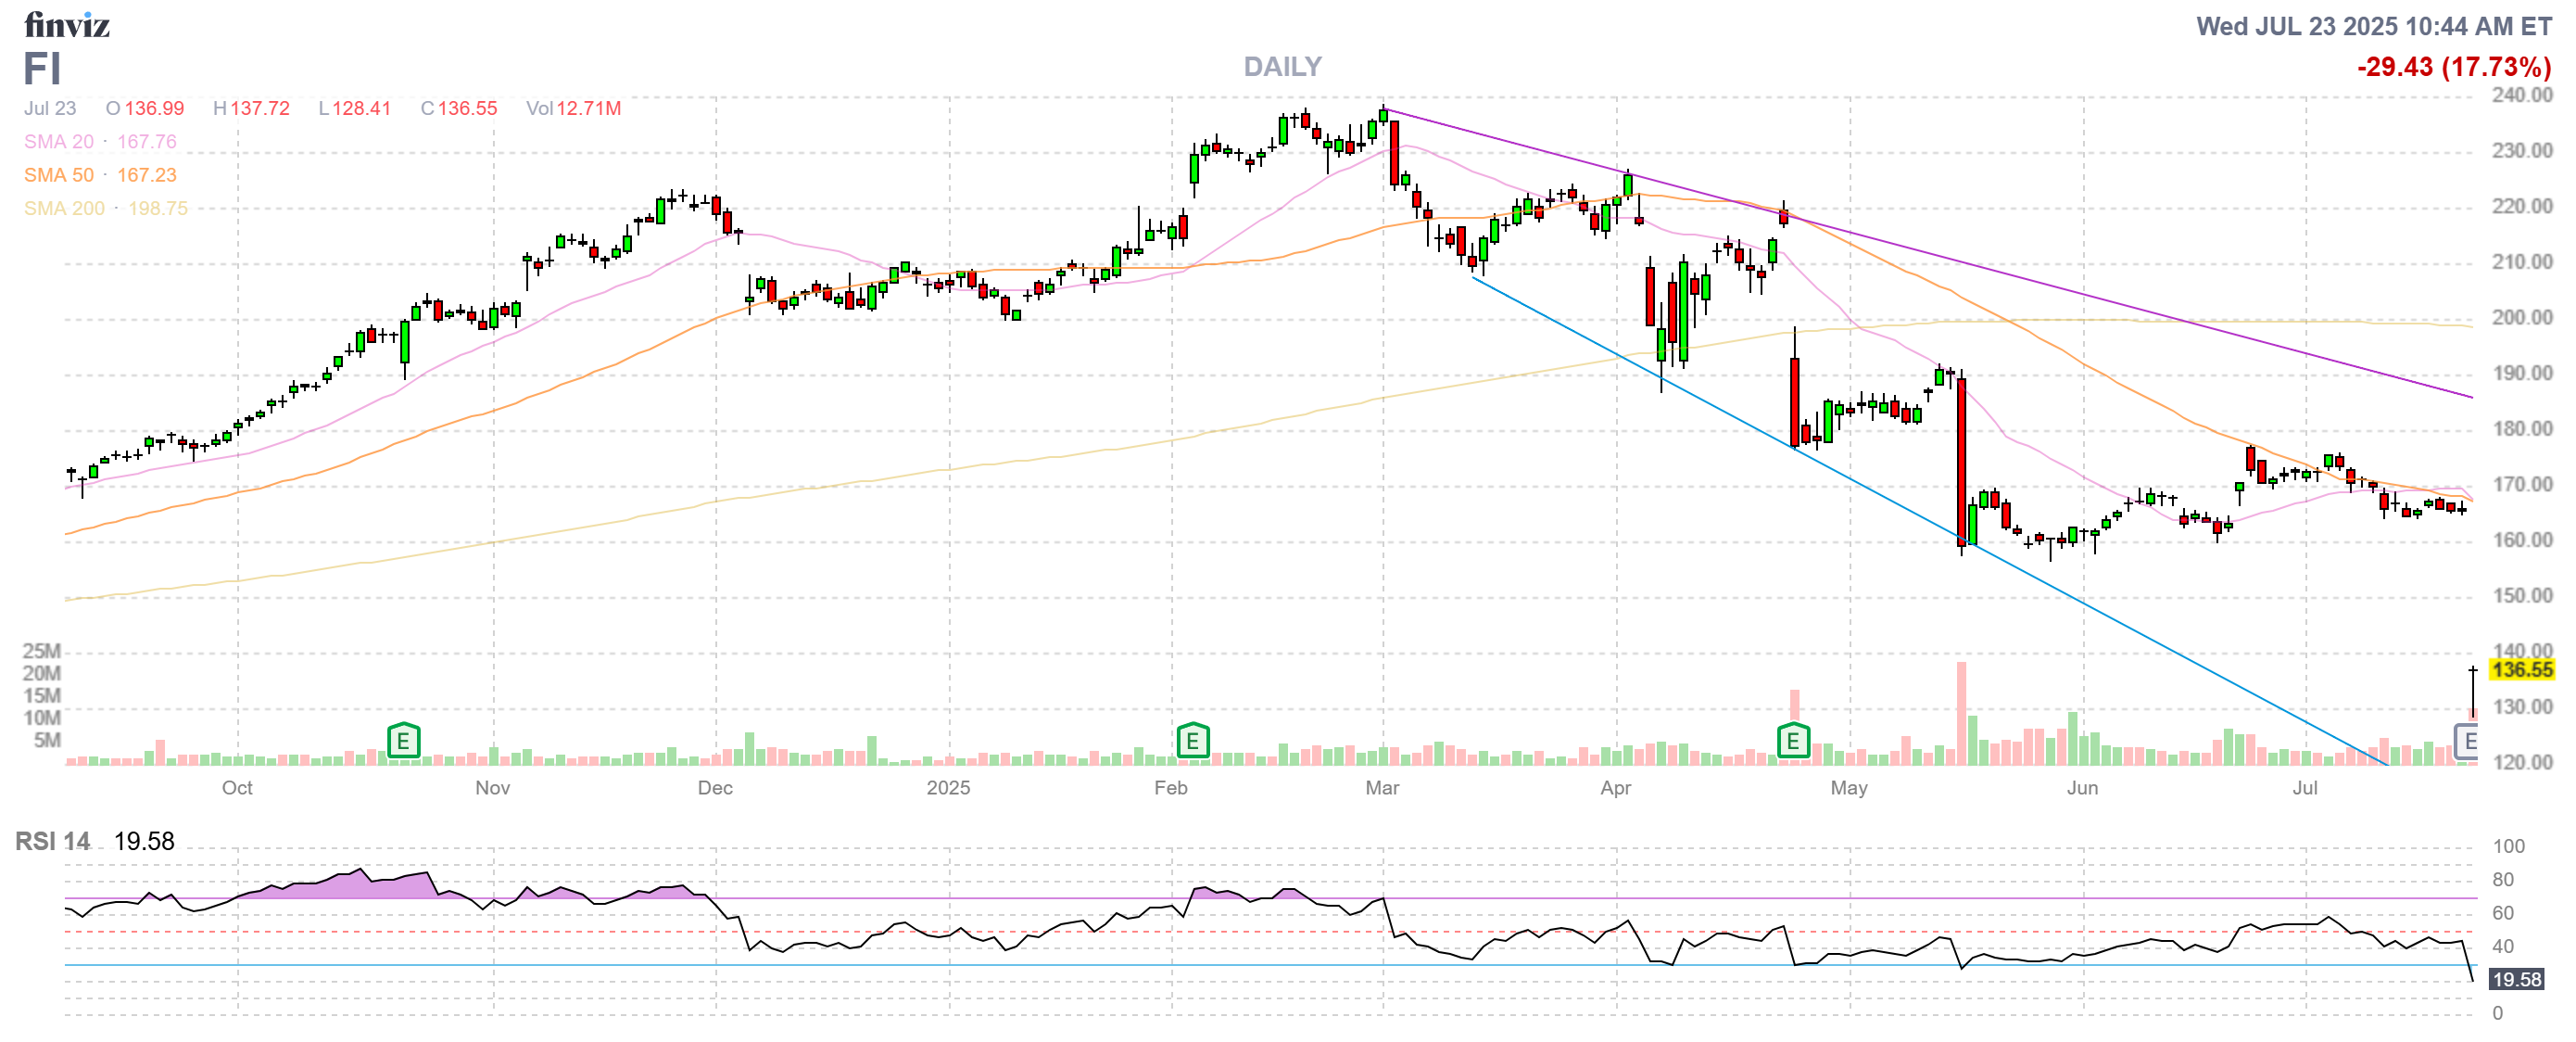Click the Vol 12.71M readout
Image resolution: width=2576 pixels, height=1042 pixels.
tap(573, 108)
